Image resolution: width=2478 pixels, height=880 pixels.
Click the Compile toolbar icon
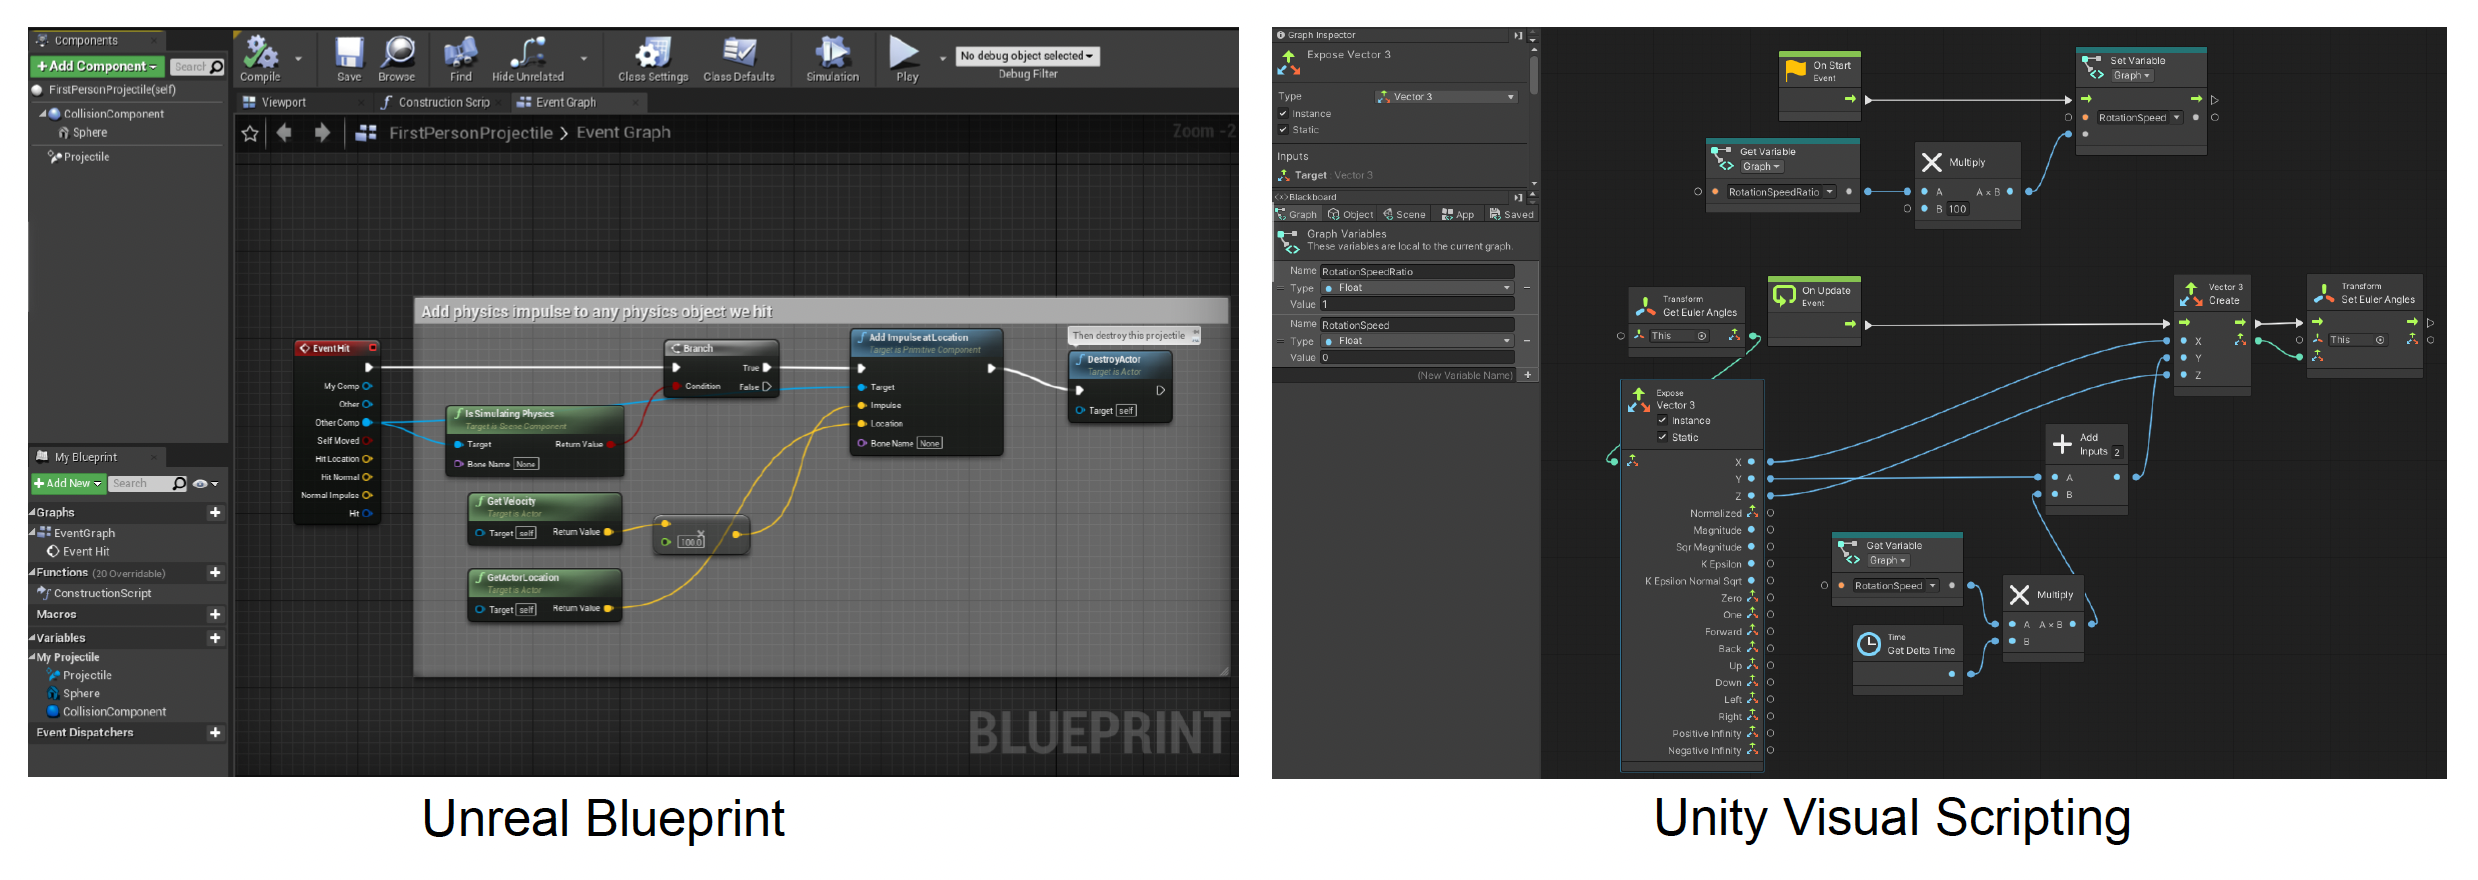(260, 54)
